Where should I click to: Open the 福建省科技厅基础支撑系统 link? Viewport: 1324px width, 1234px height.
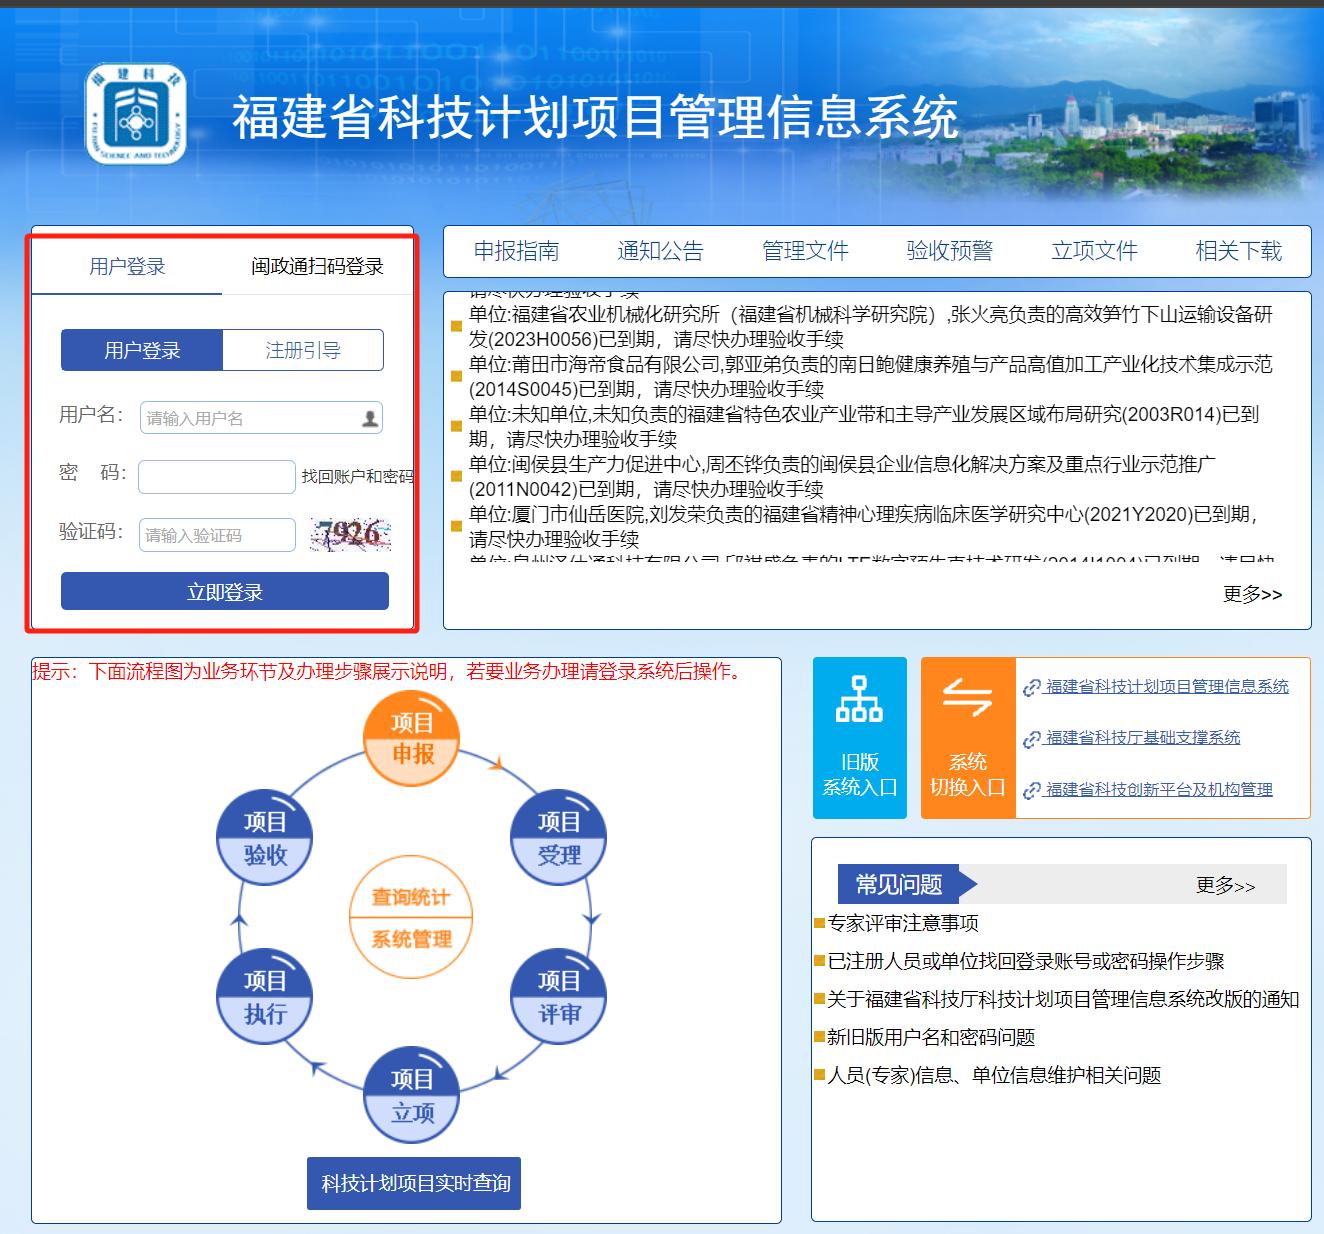tap(1142, 738)
